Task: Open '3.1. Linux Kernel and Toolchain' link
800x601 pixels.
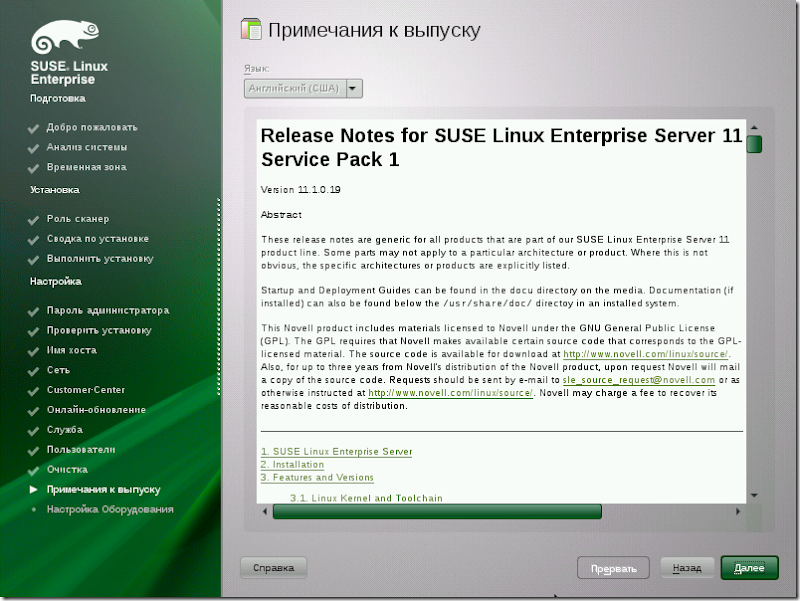Action: pos(366,498)
